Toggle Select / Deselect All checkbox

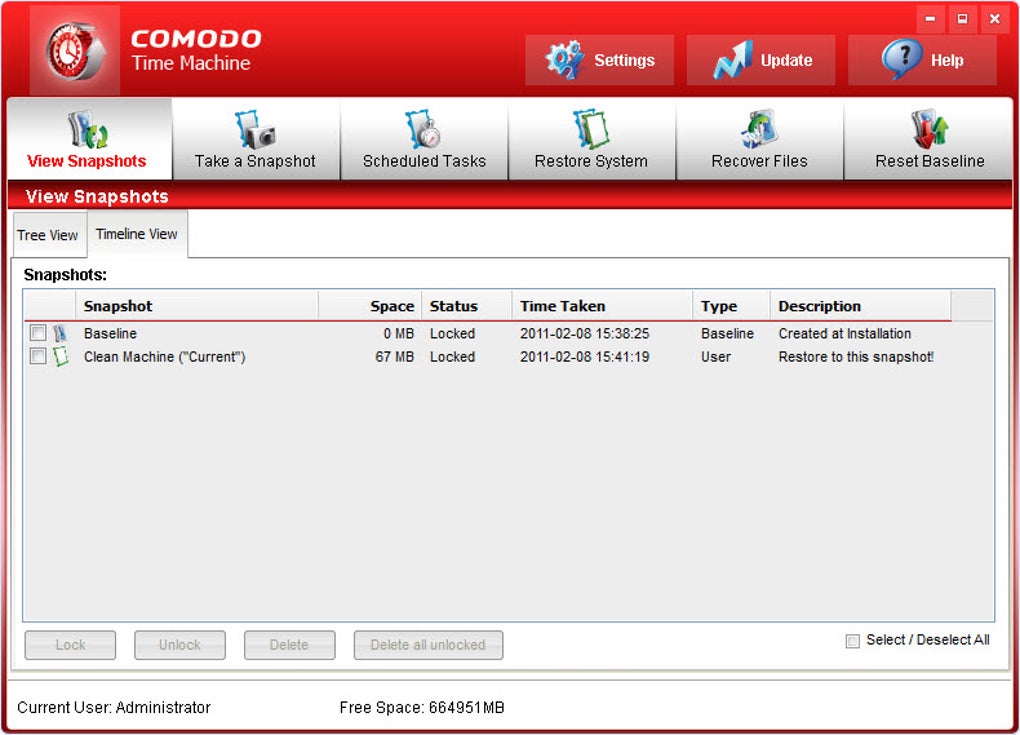click(x=852, y=641)
